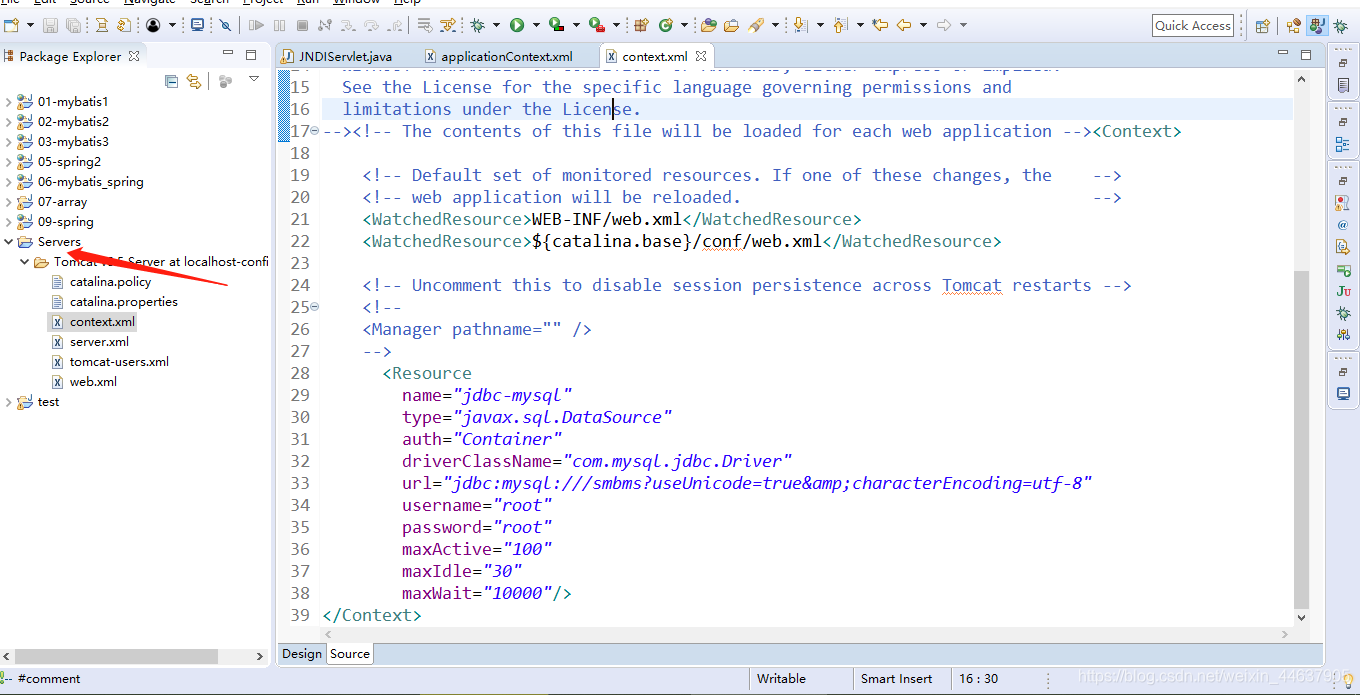Fold the comment at line 25

tap(315, 307)
